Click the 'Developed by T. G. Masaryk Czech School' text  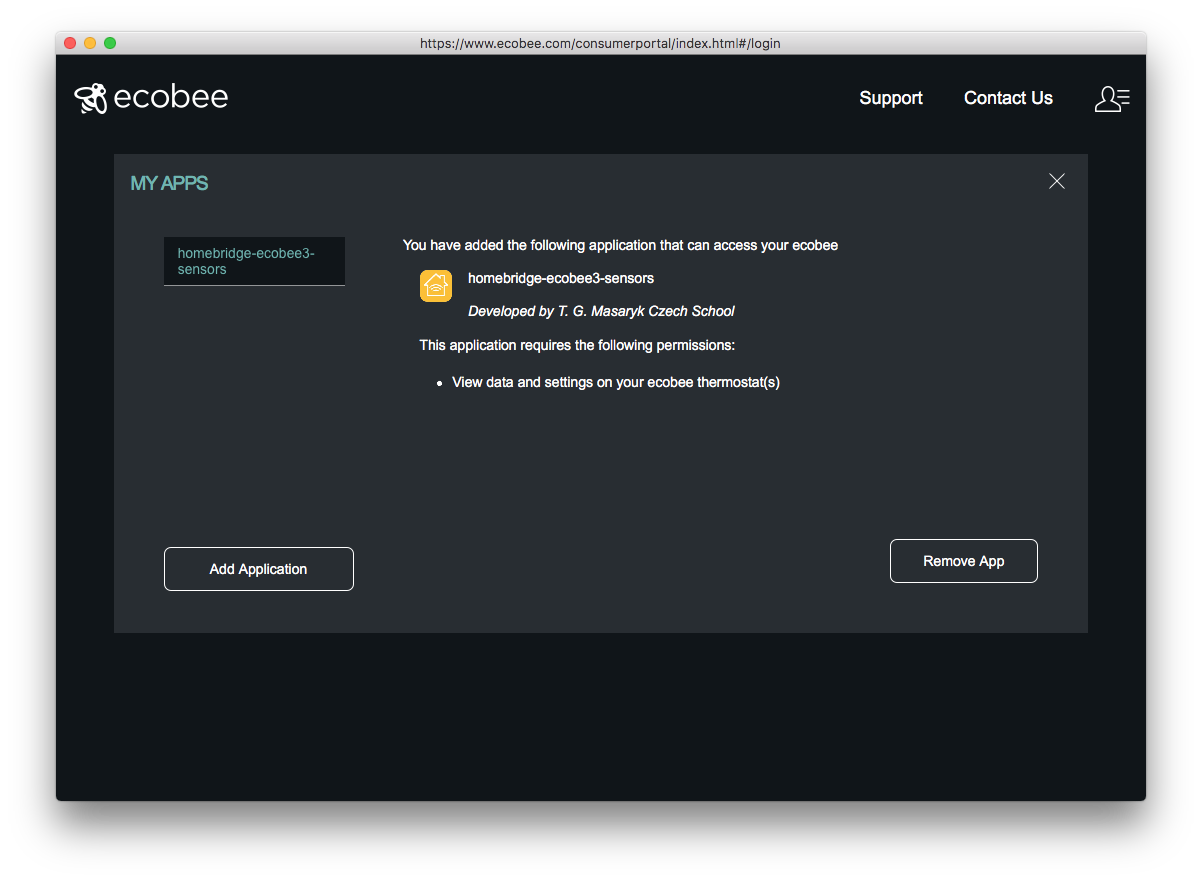(601, 311)
